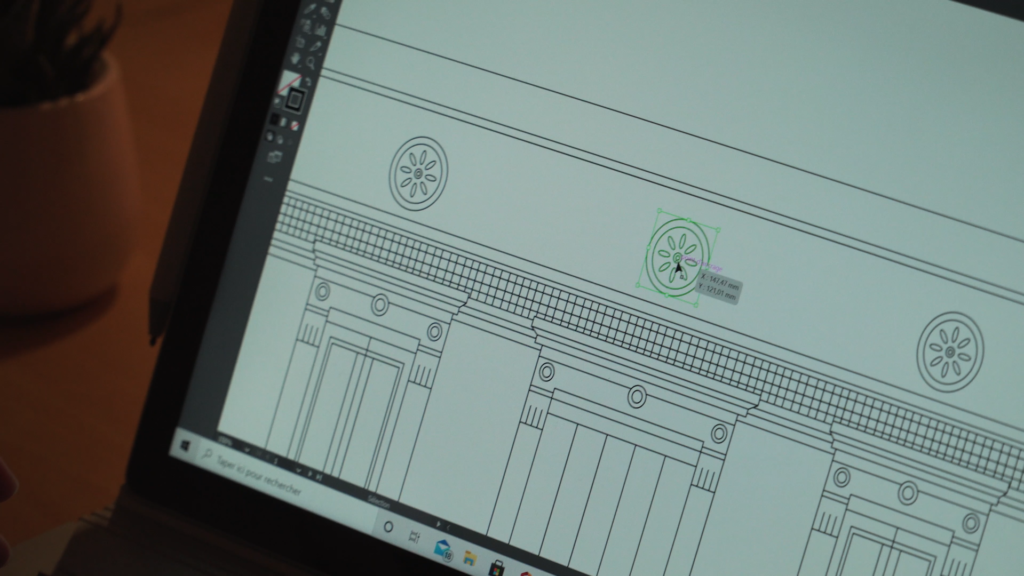The image size is (1024, 576).
Task: Enable Draw Normal mode
Action: (270, 136)
